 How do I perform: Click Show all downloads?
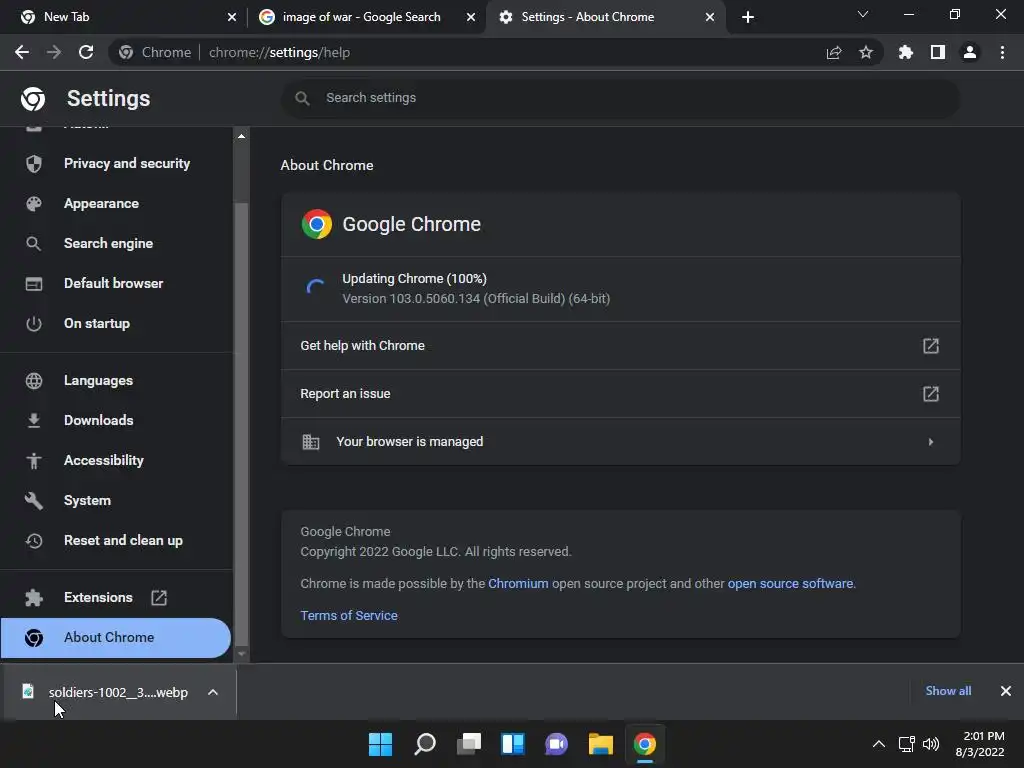tap(948, 691)
